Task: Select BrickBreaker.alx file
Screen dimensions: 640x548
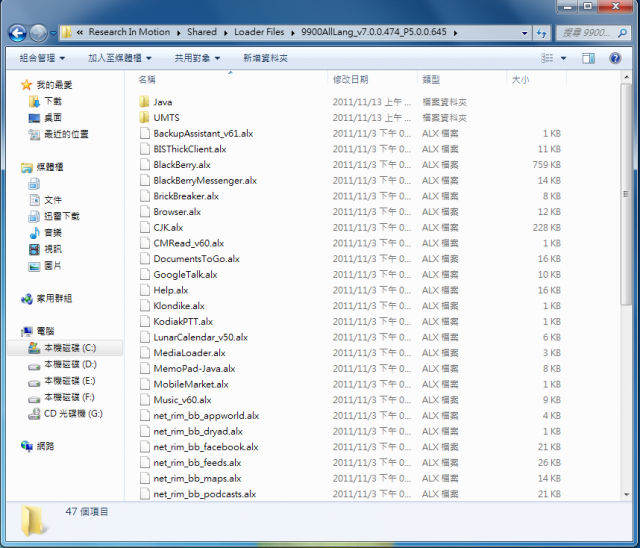Action: [x=186, y=196]
